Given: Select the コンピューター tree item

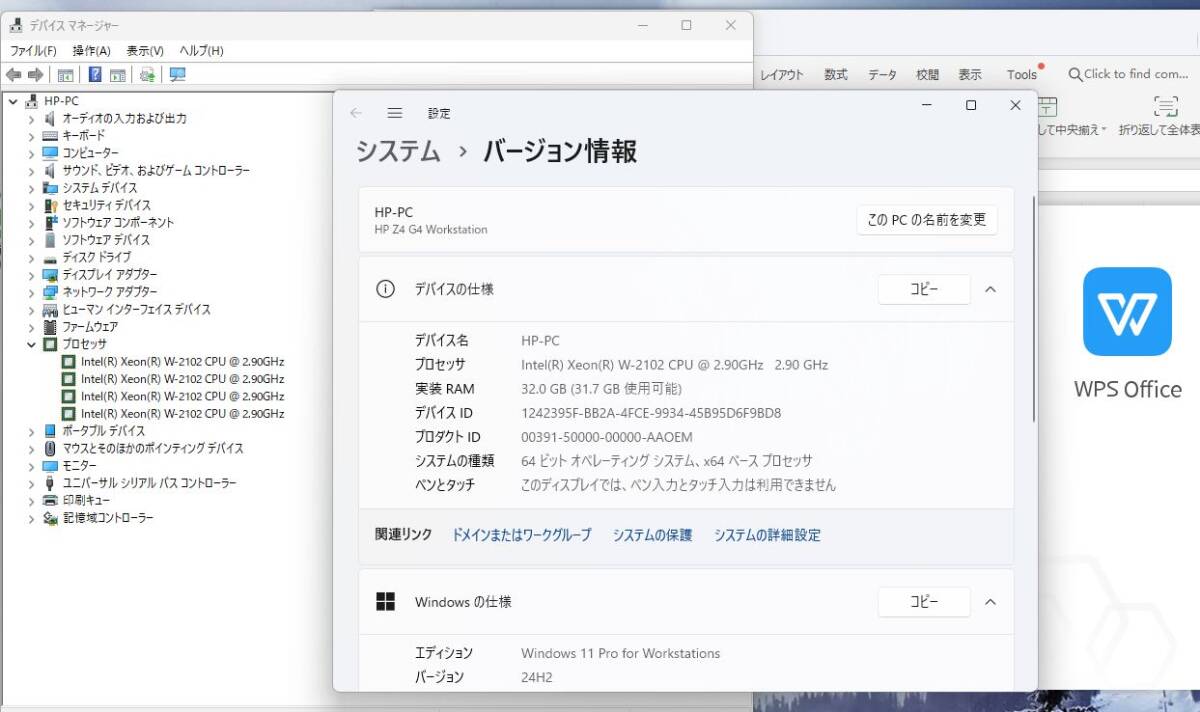Looking at the screenshot, I should [x=90, y=153].
